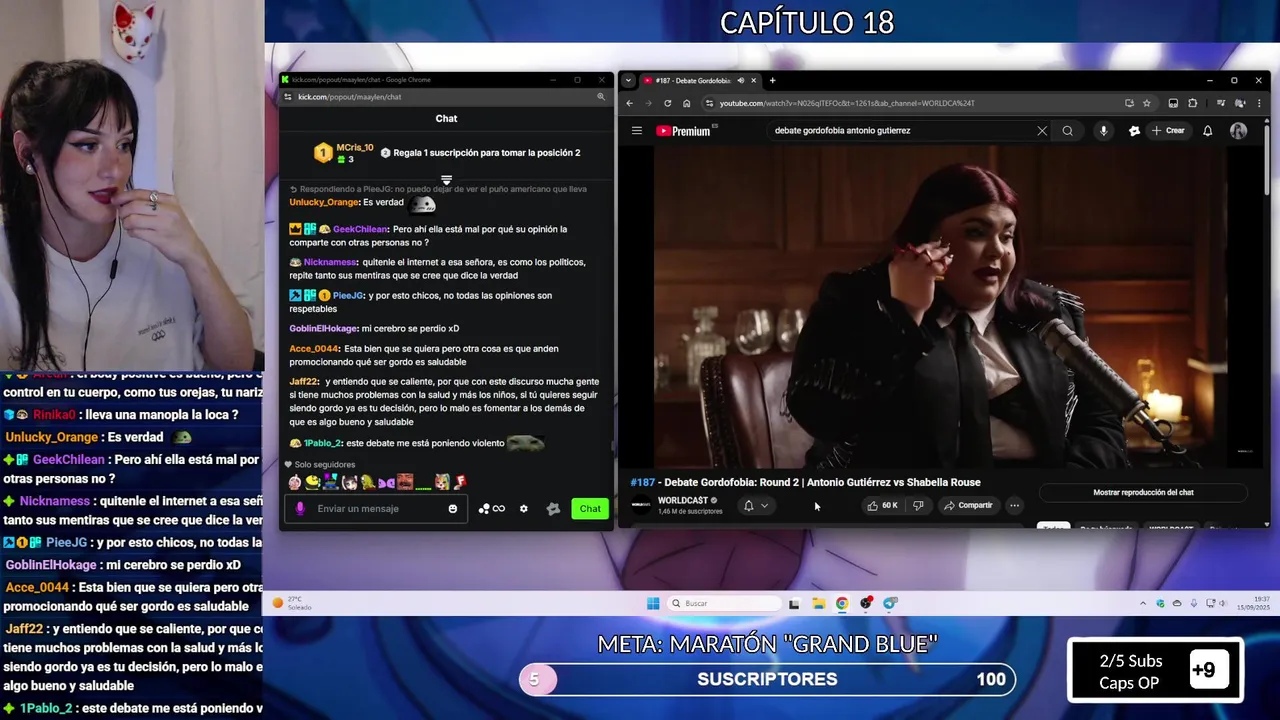Open the YouTube notifications bell in header

[1207, 131]
